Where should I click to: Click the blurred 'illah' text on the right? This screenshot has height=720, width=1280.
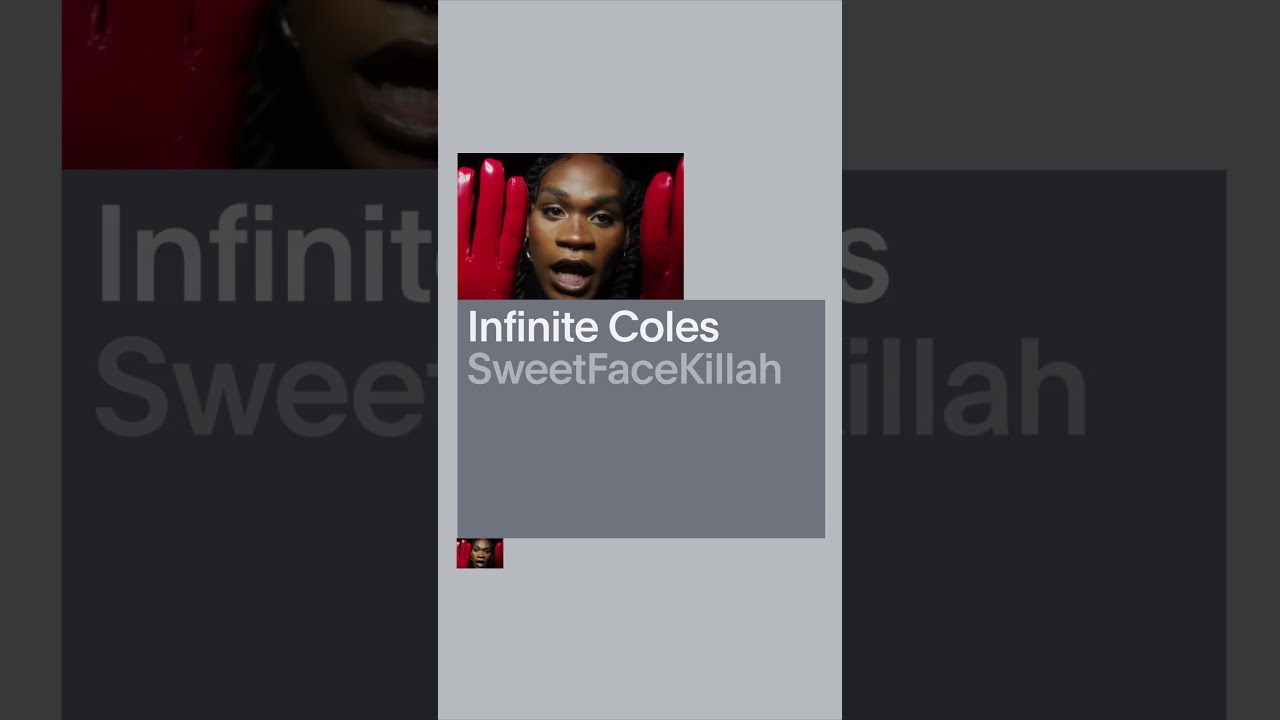(965, 388)
